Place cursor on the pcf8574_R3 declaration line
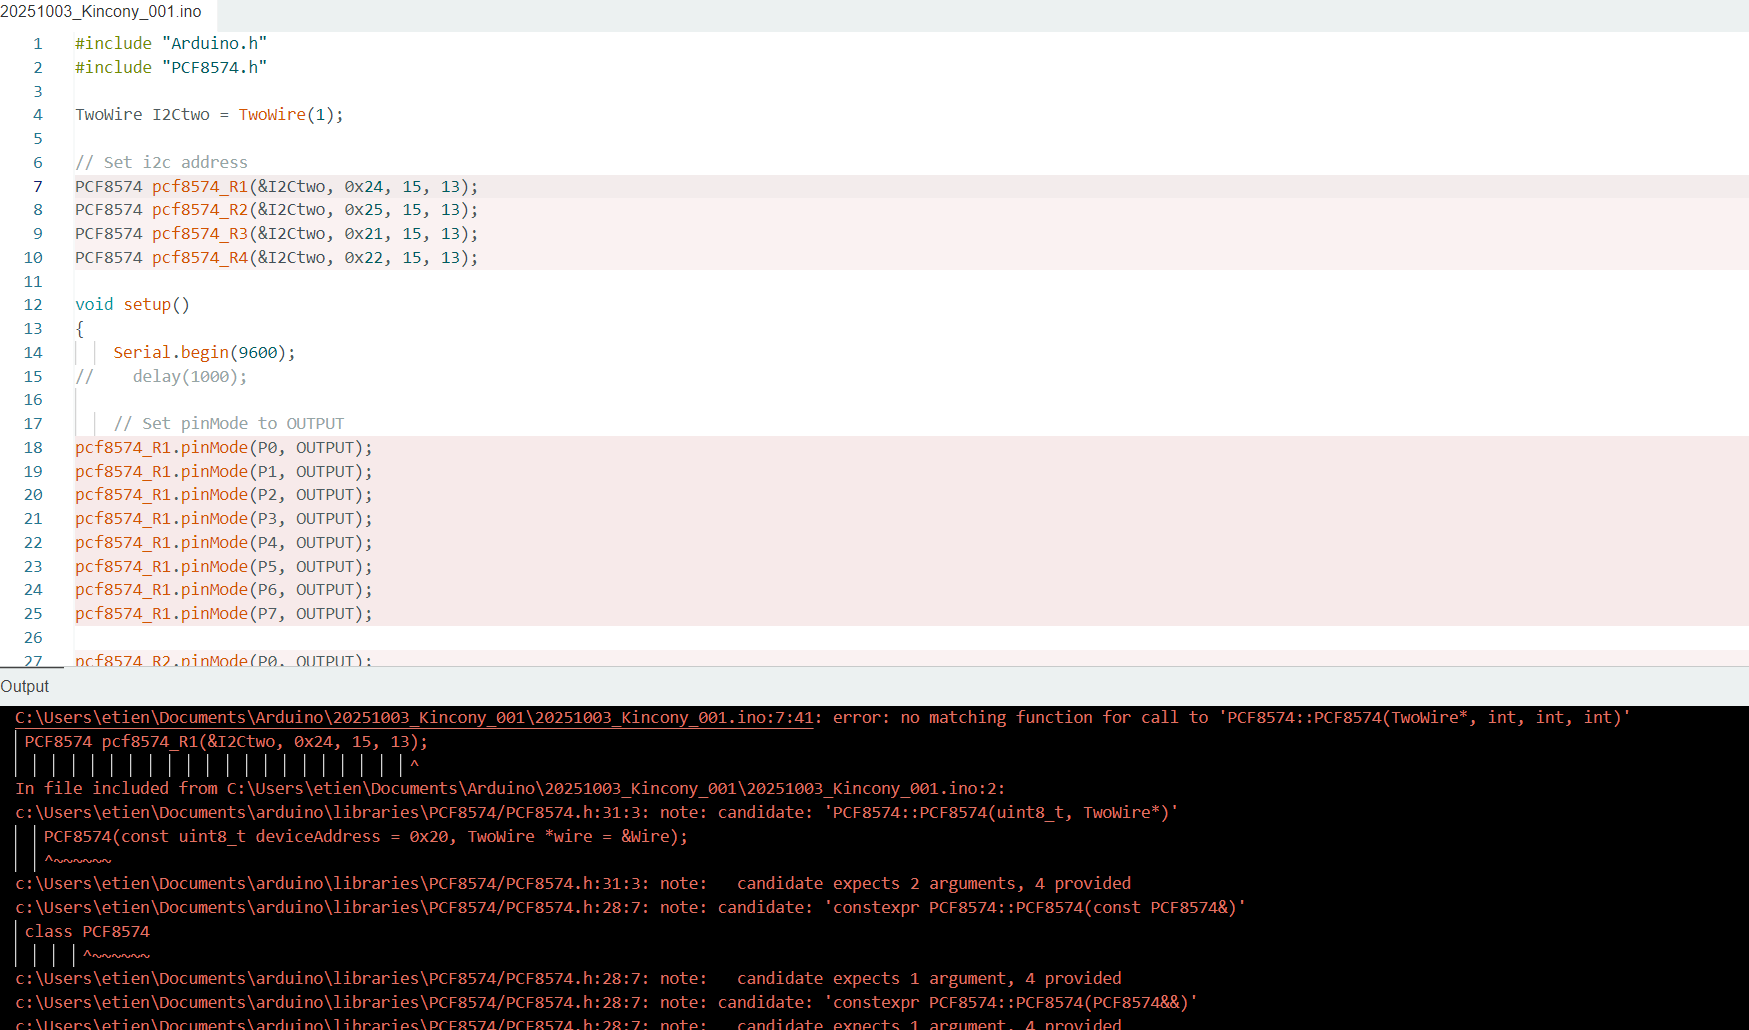 click(276, 234)
